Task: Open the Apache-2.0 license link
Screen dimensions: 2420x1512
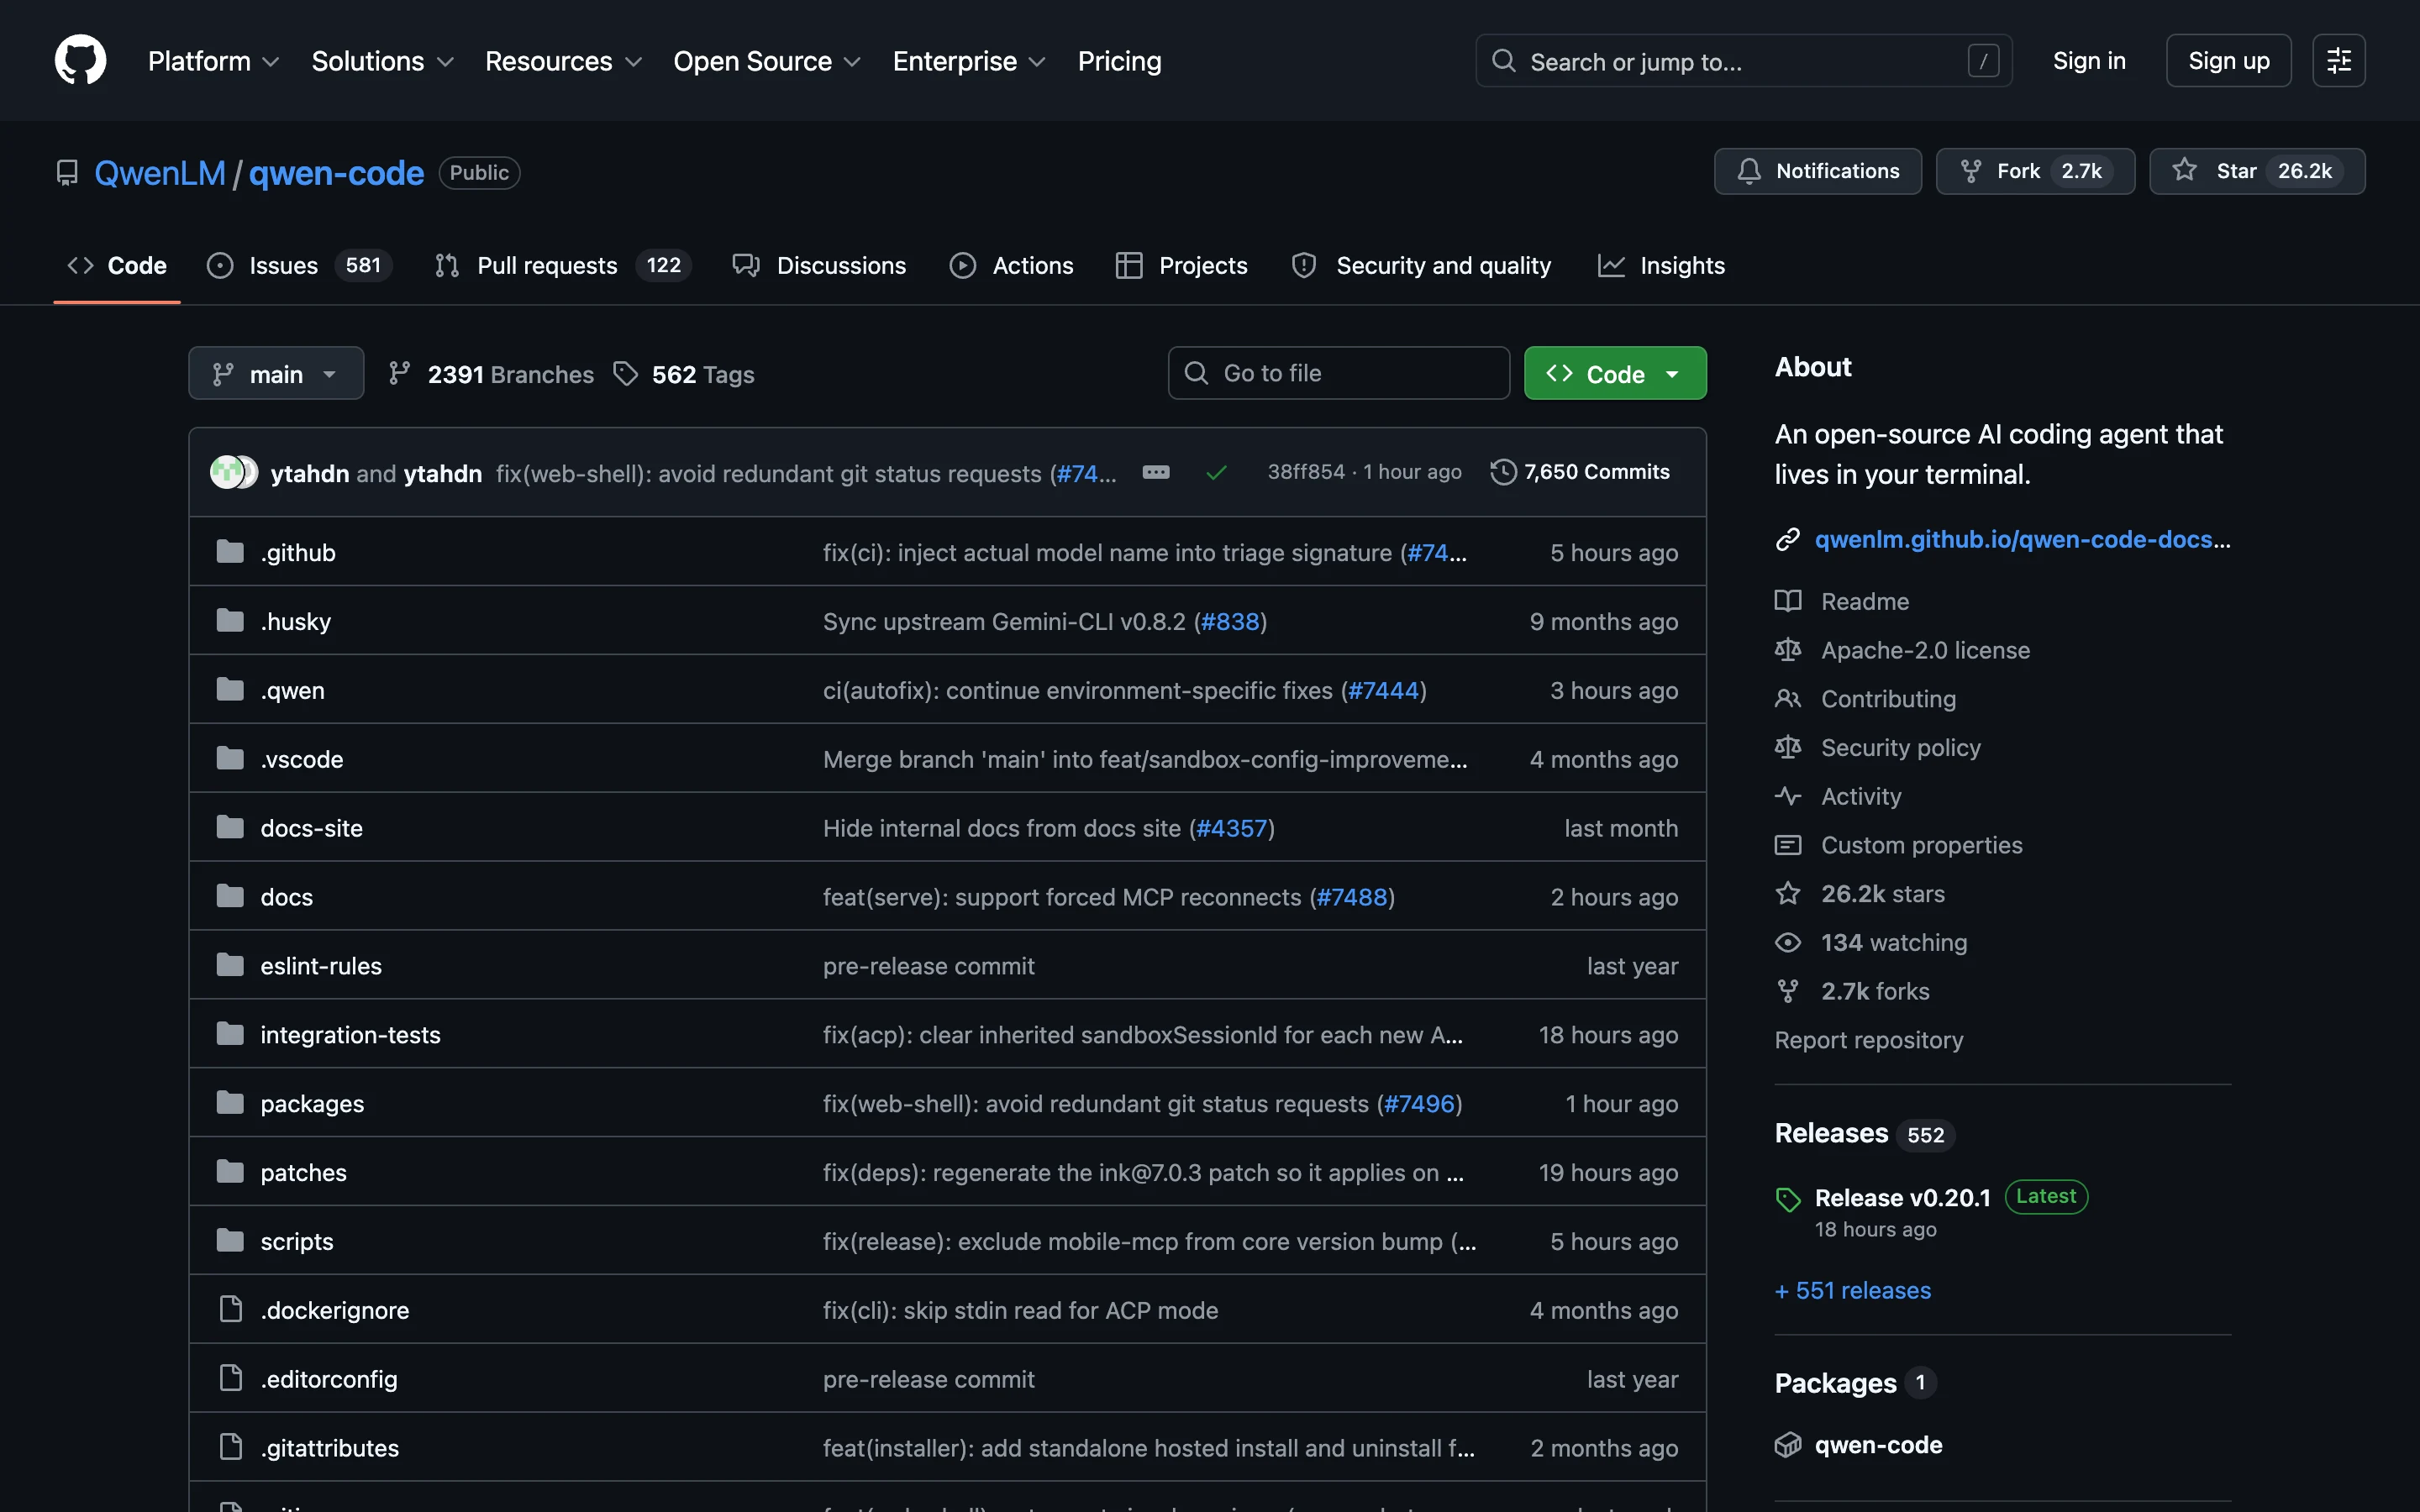Action: tap(1925, 650)
